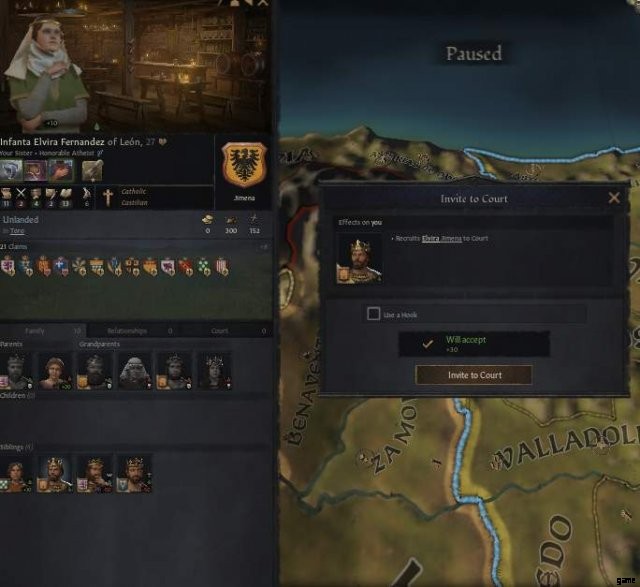This screenshot has width=640, height=587.
Task: Click the gold coins icon
Action: point(208,219)
